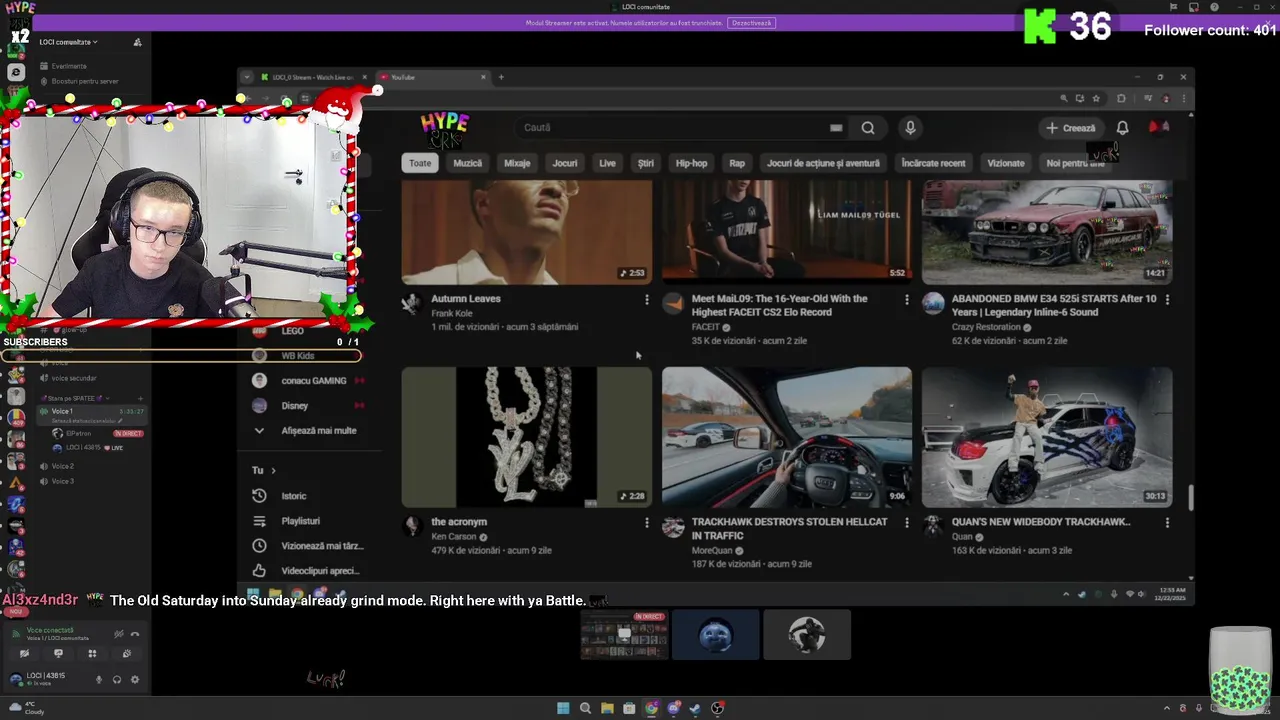
Task: Select the Hip-hop filter chip
Action: coord(691,163)
